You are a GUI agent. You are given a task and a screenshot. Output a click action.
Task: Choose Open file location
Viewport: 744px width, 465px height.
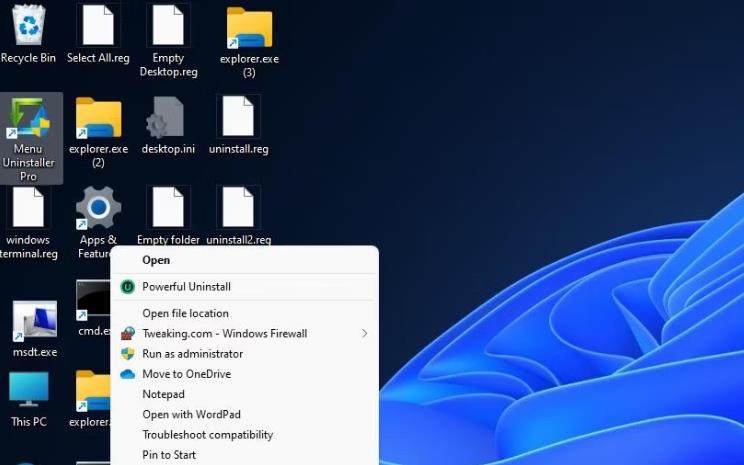(x=244, y=313)
